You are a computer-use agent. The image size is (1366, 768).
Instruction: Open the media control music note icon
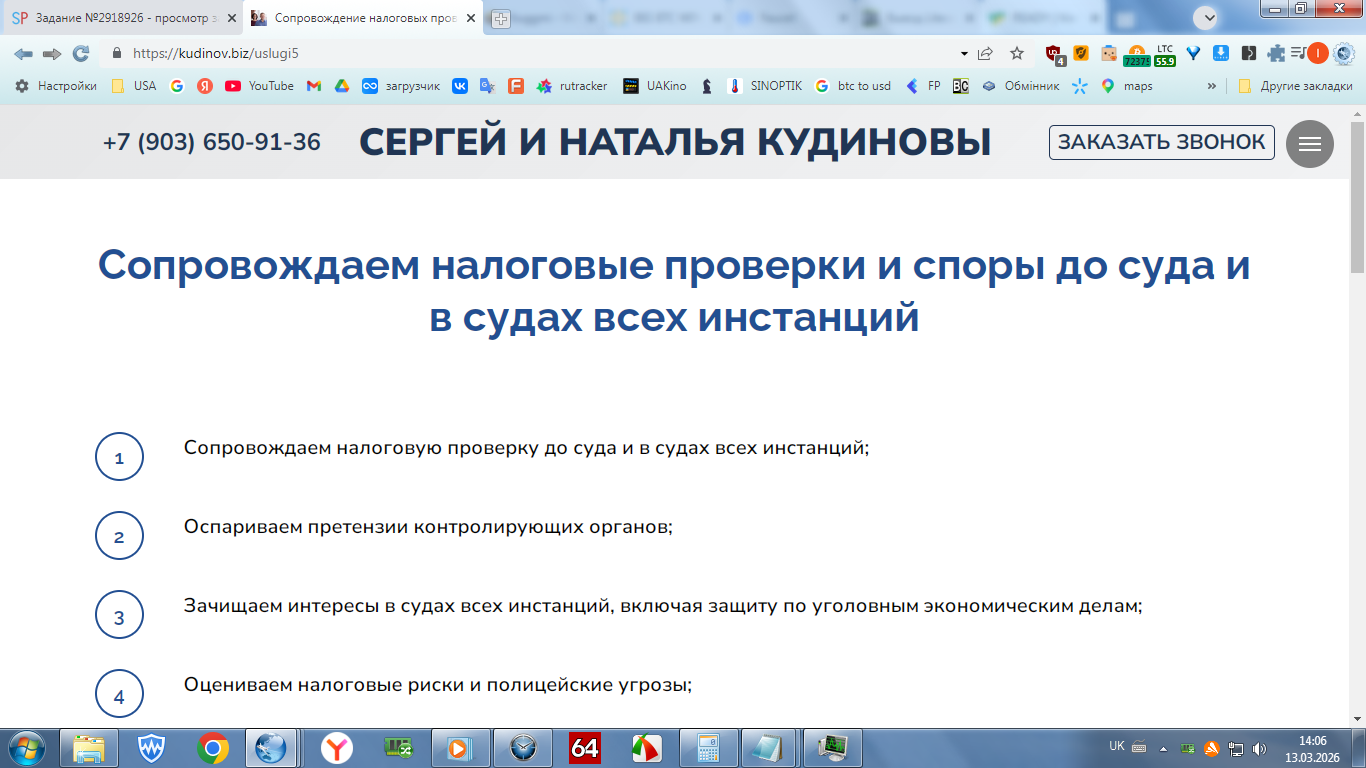point(1298,54)
